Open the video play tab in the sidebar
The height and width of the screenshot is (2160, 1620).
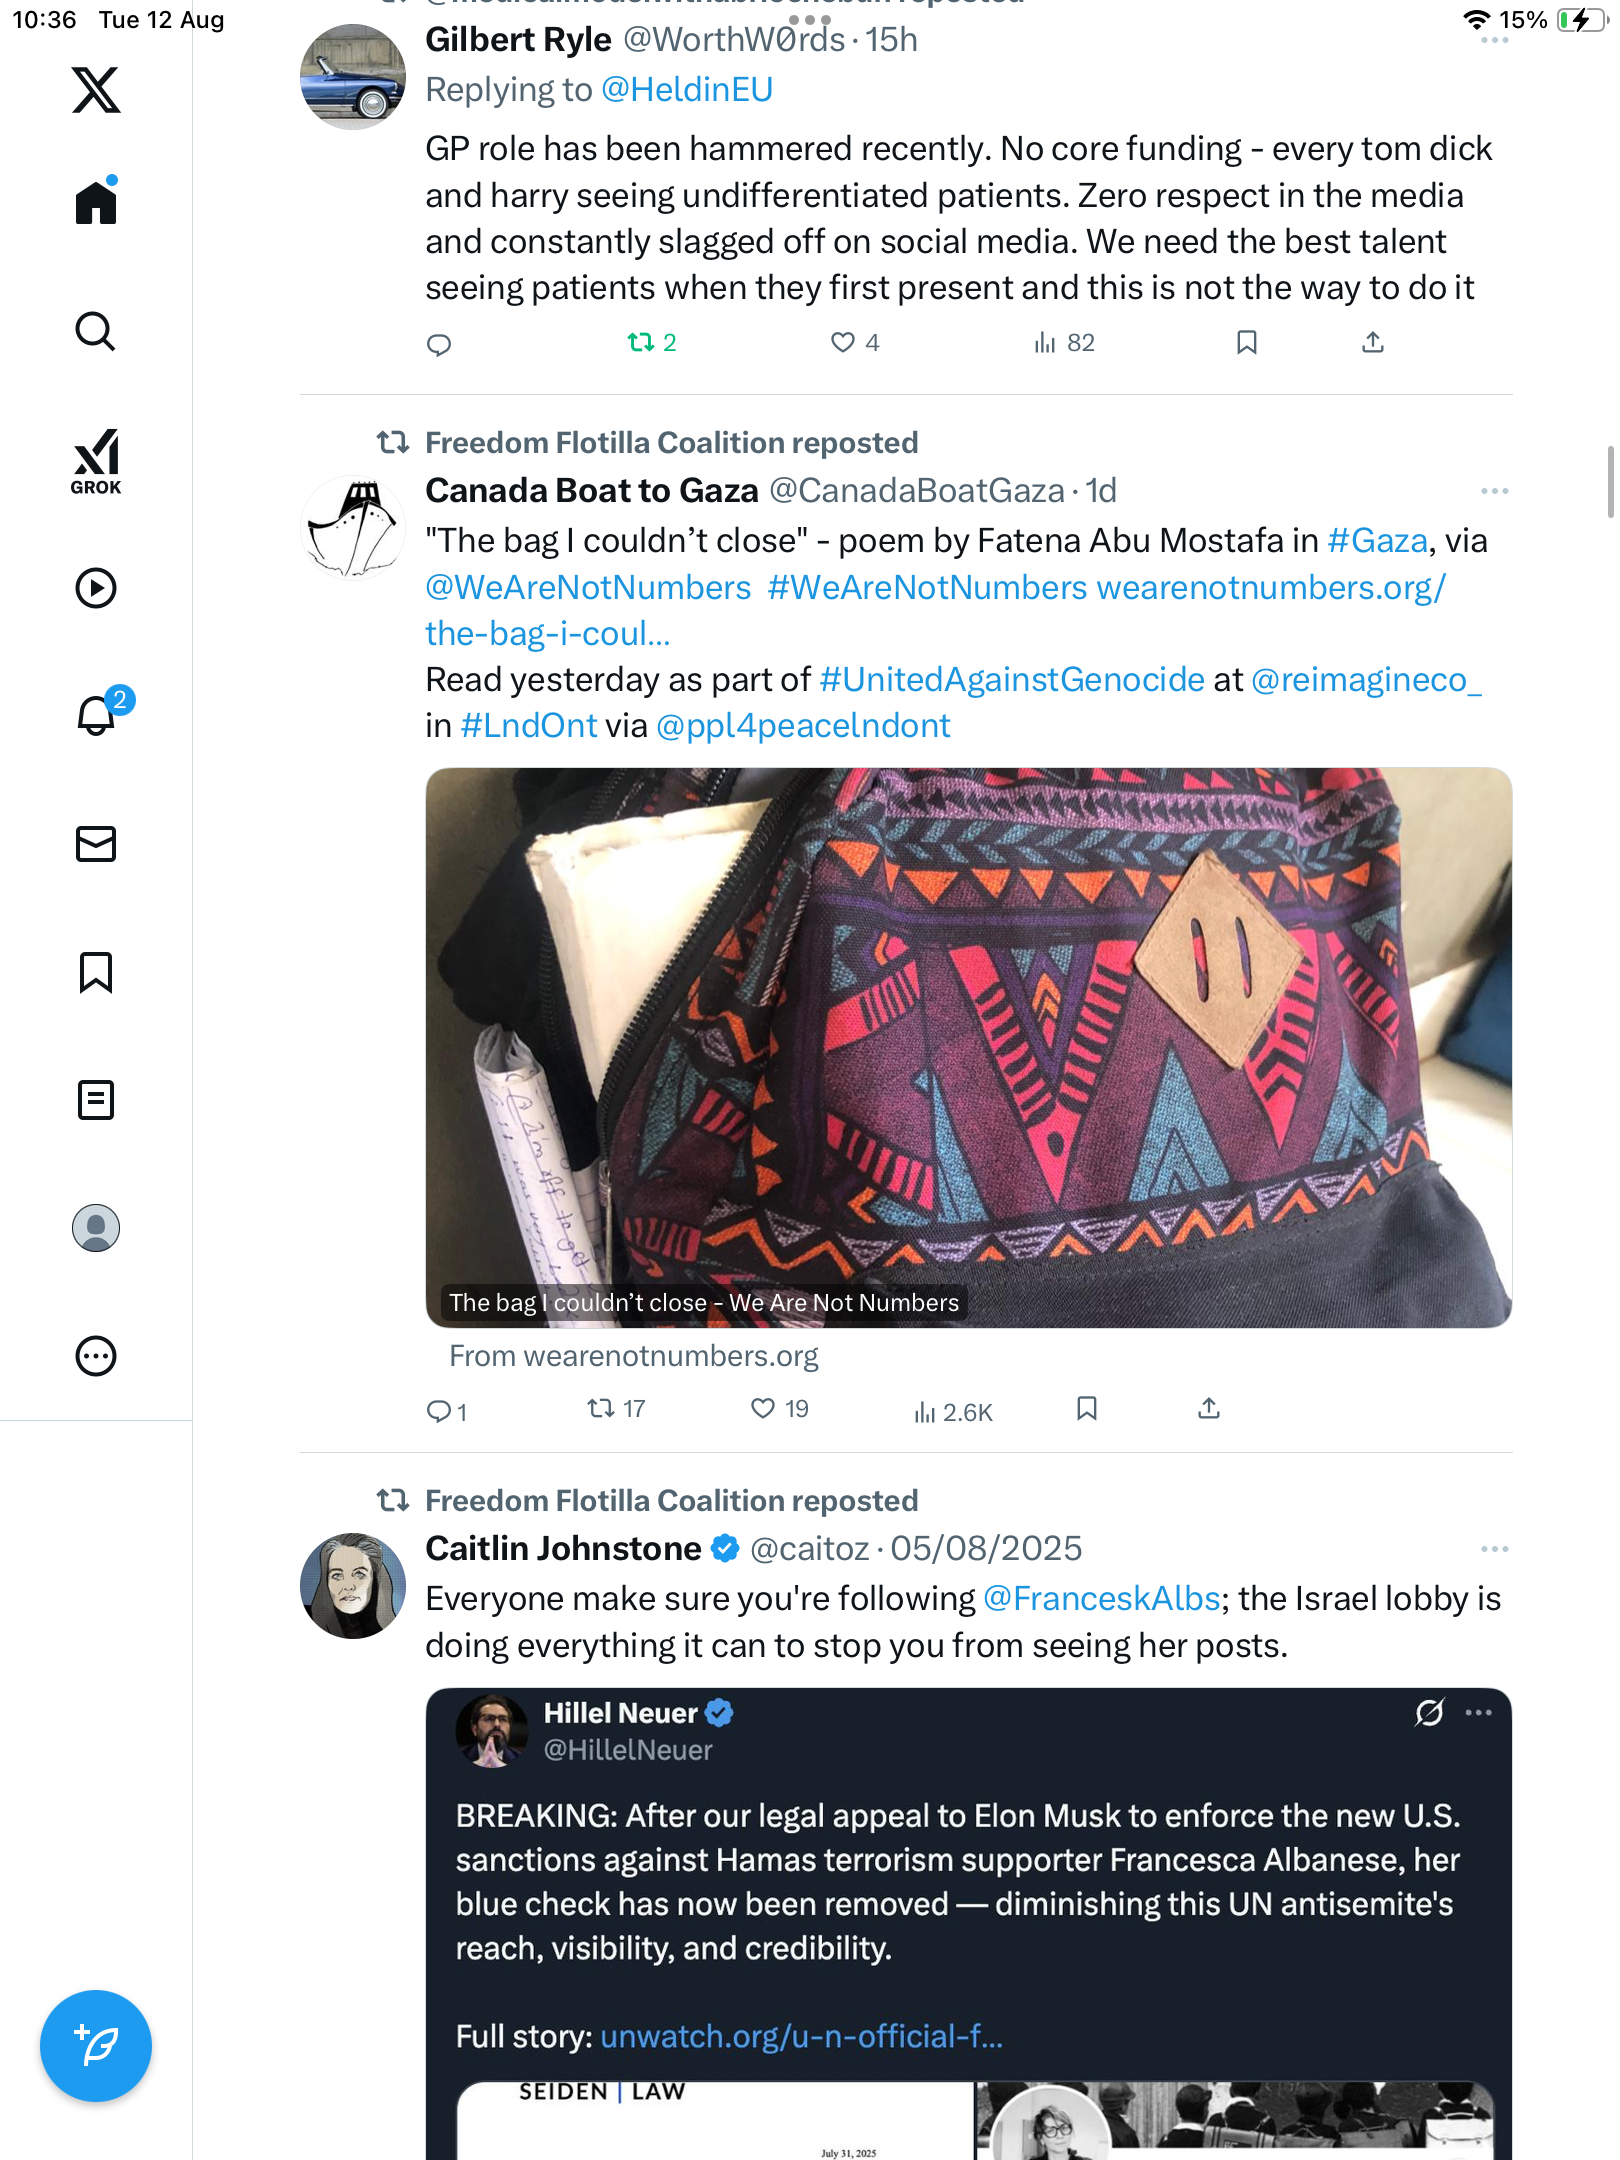tap(96, 588)
